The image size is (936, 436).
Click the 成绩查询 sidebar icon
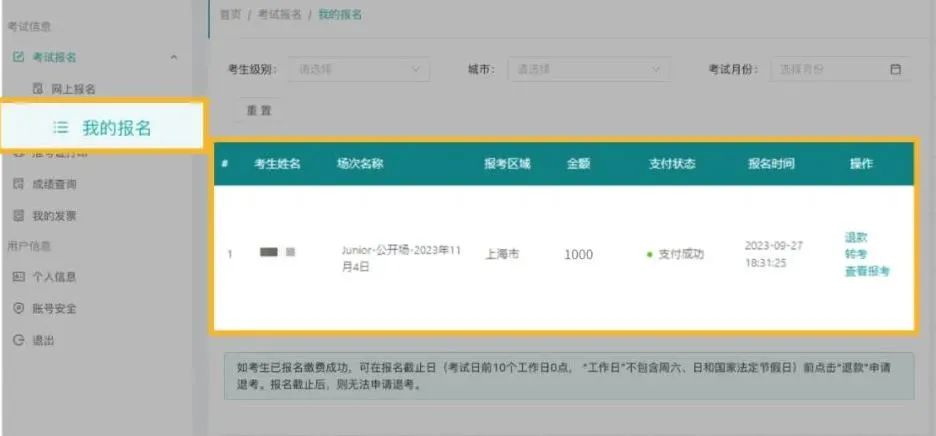pos(18,184)
